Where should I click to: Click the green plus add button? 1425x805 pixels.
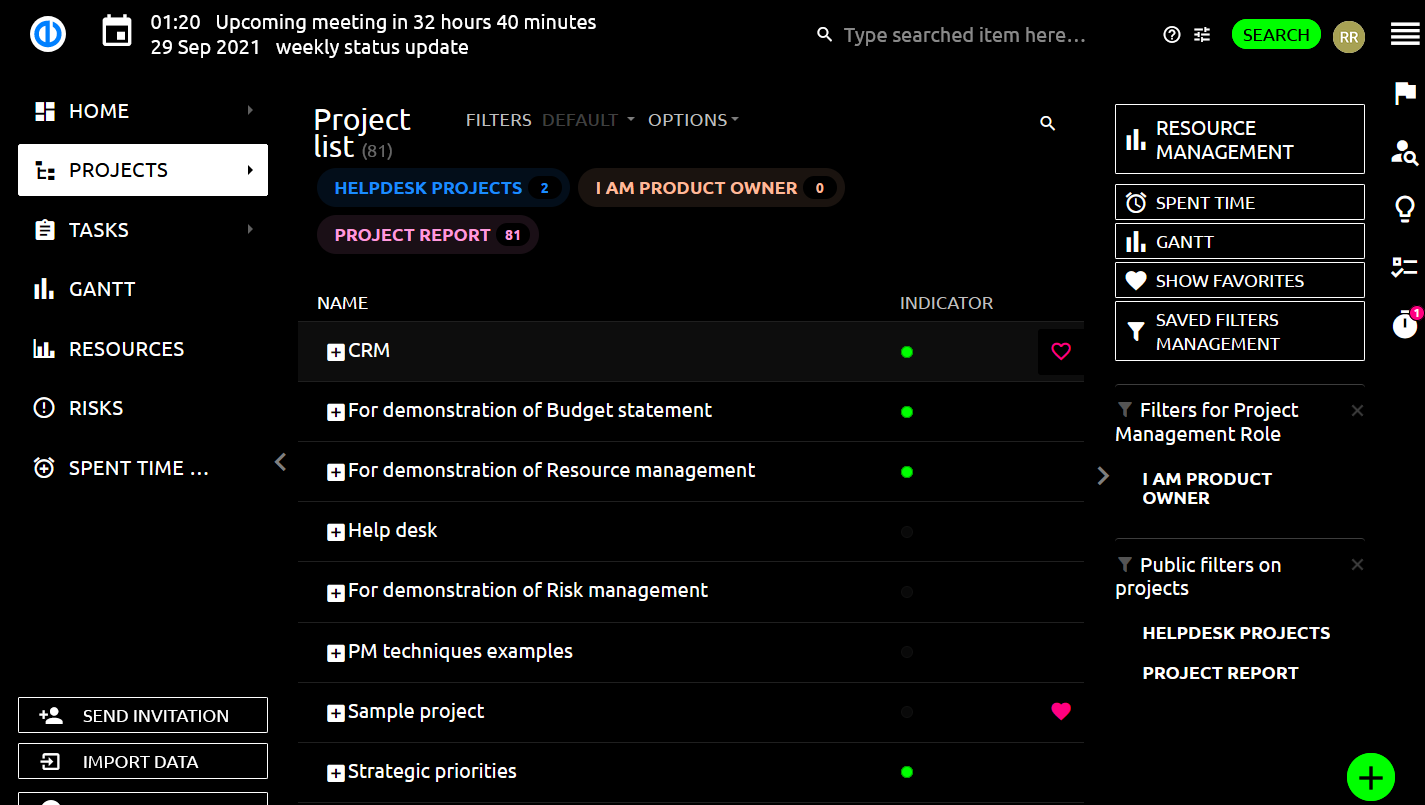tap(1370, 777)
